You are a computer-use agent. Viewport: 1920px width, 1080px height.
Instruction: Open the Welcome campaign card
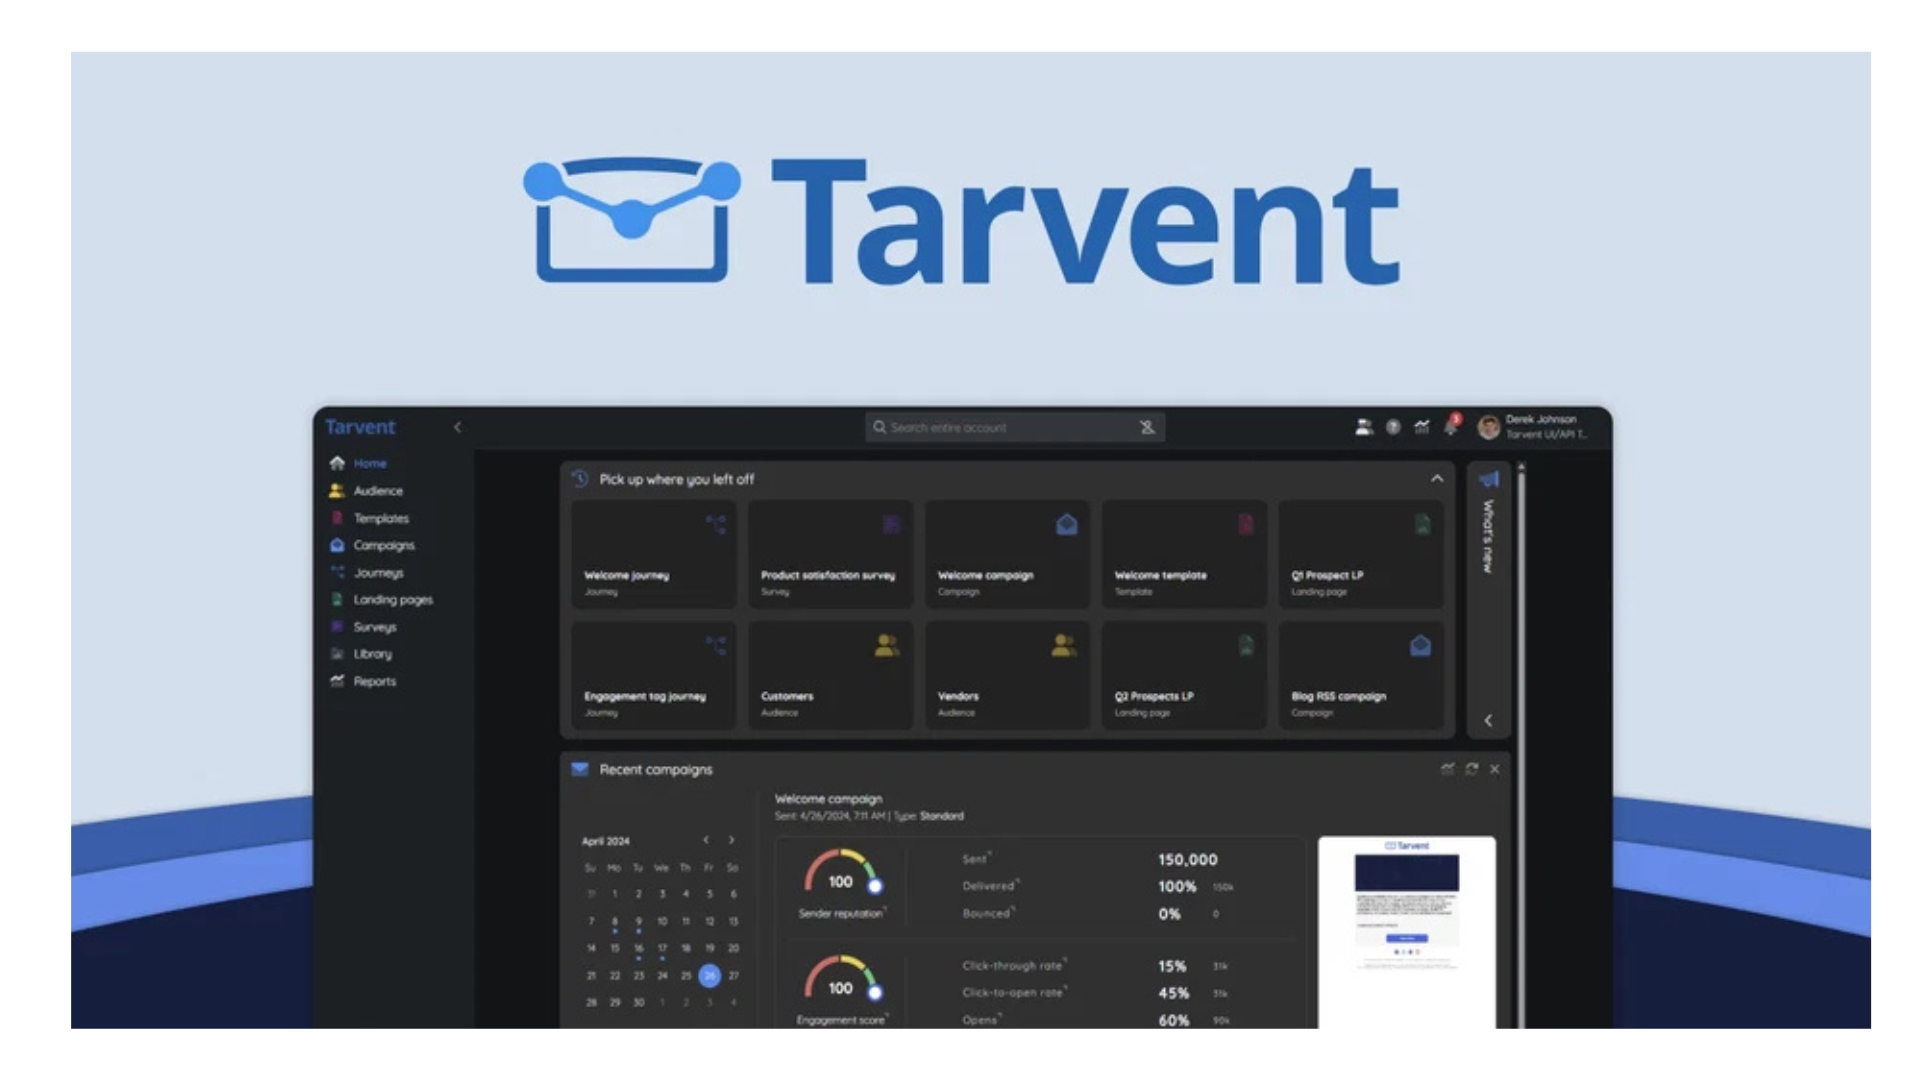coord(1007,554)
